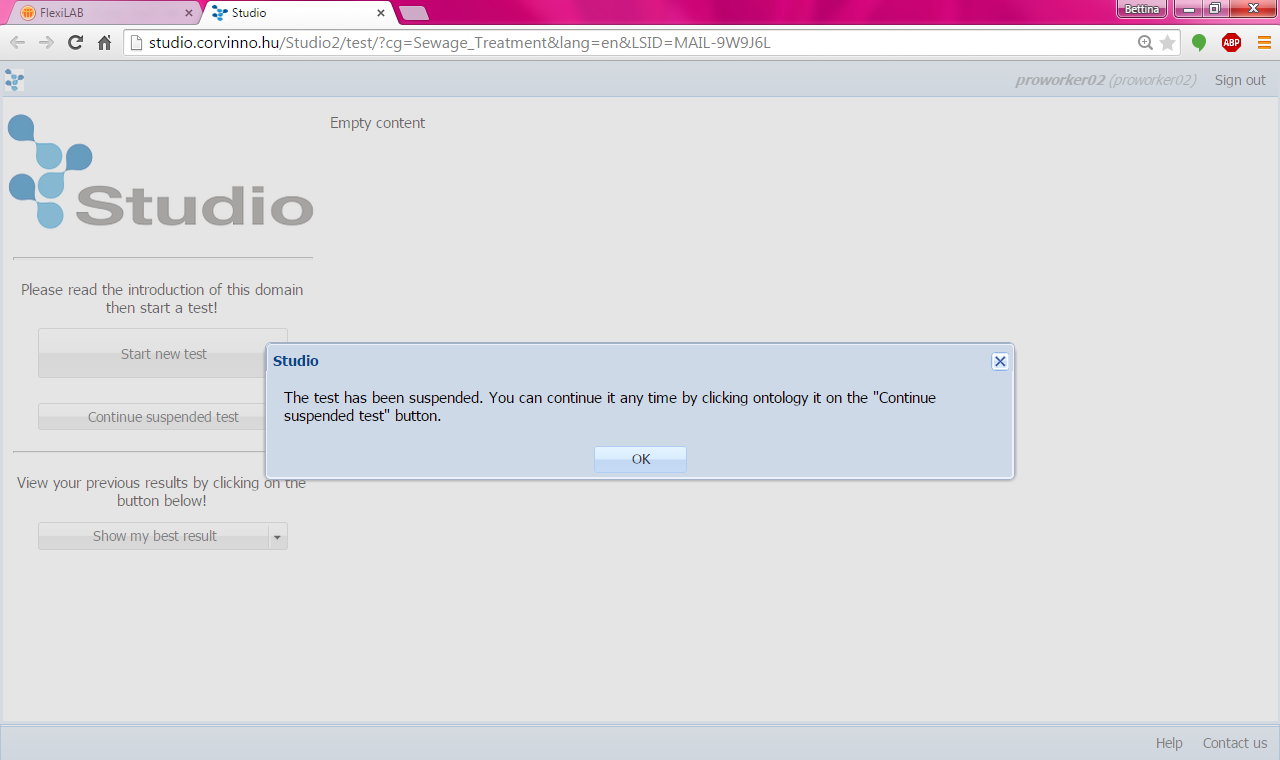Go back to previous page
Image resolution: width=1280 pixels, height=760 pixels.
point(17,42)
